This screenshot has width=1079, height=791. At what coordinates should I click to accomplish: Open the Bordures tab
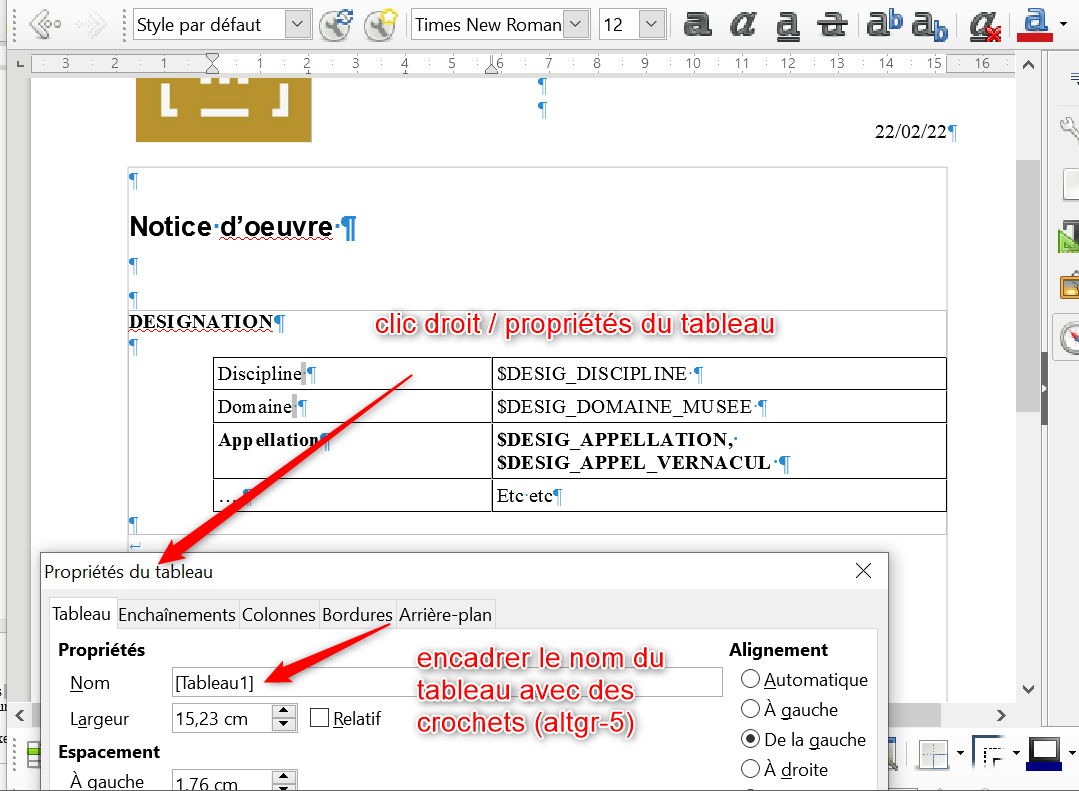(x=357, y=615)
